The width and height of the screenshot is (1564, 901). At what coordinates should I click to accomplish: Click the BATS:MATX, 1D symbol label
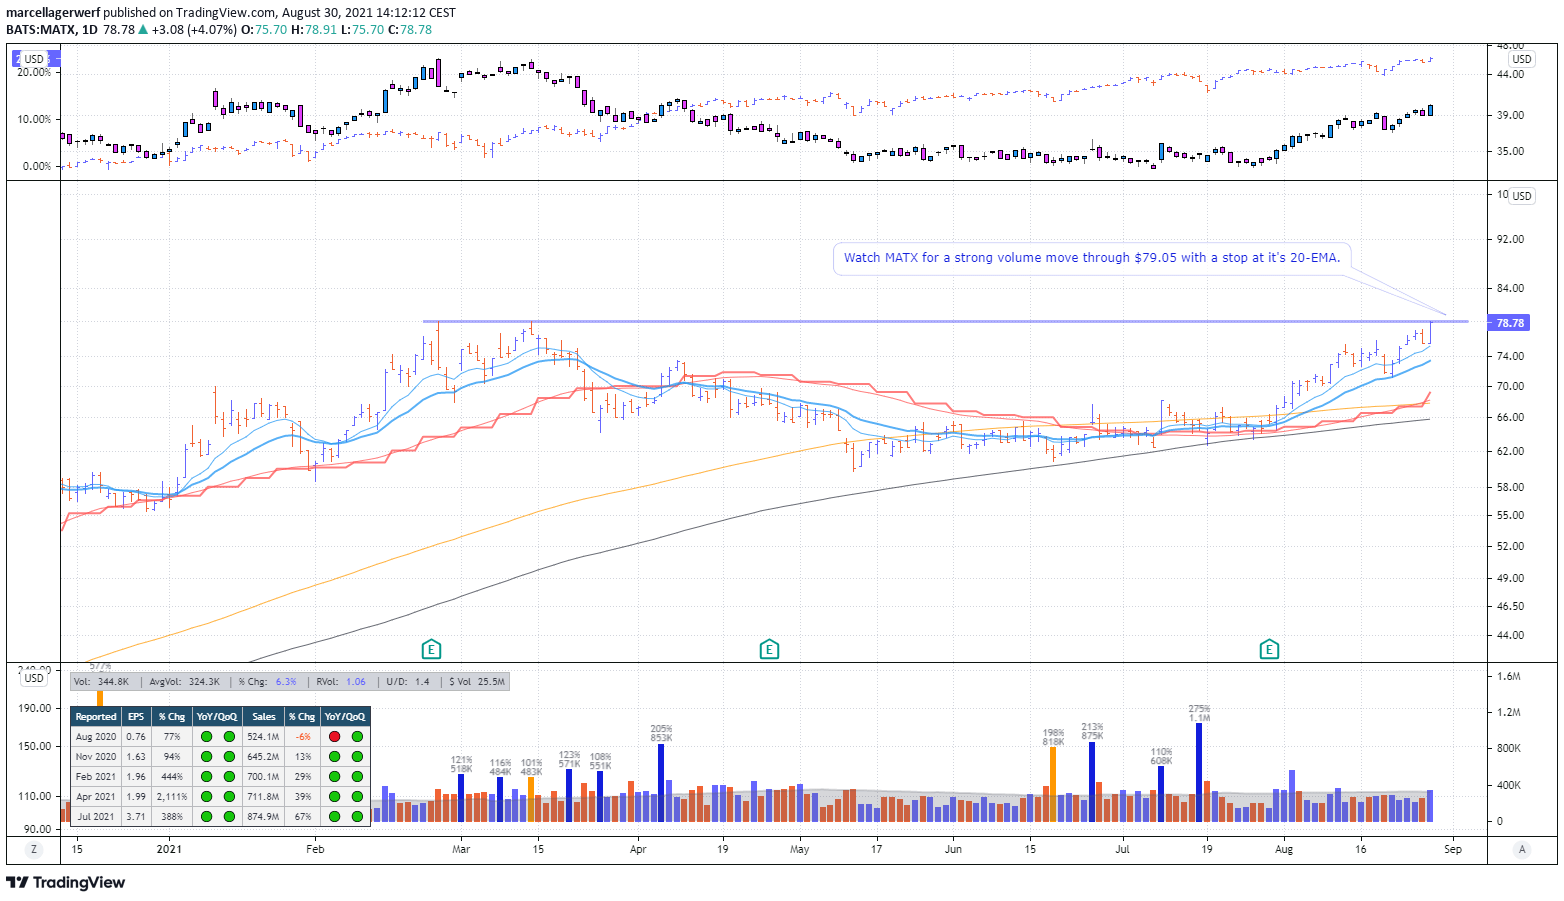tap(52, 30)
